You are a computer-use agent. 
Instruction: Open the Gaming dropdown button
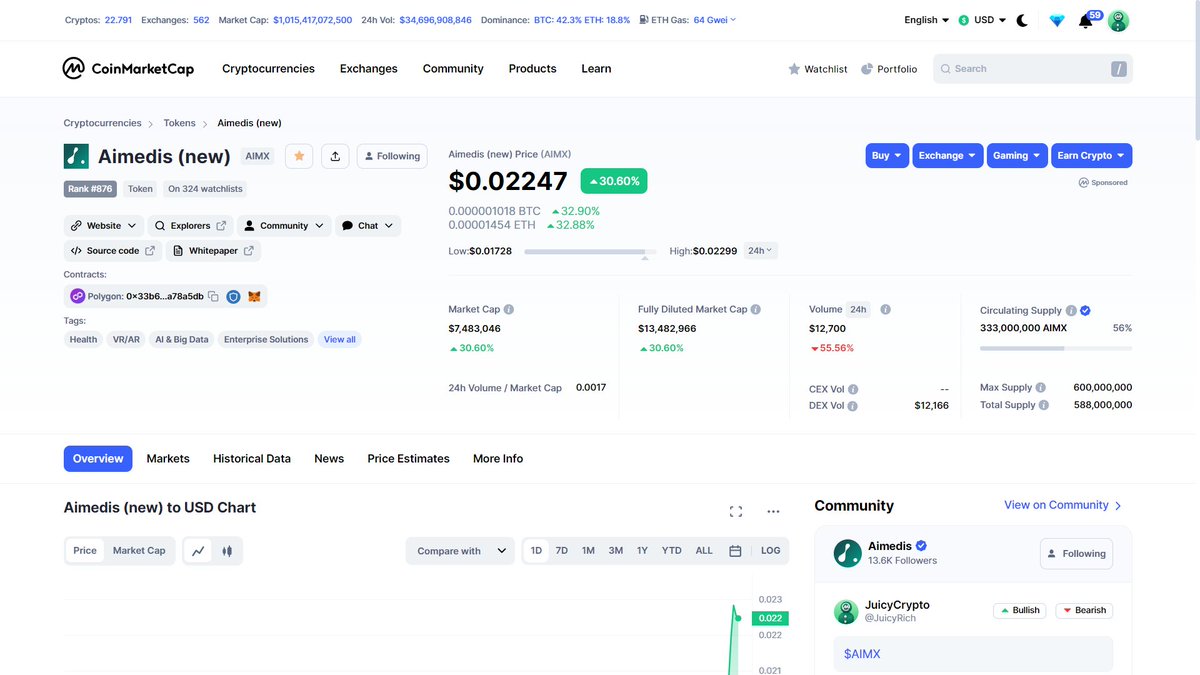1017,156
